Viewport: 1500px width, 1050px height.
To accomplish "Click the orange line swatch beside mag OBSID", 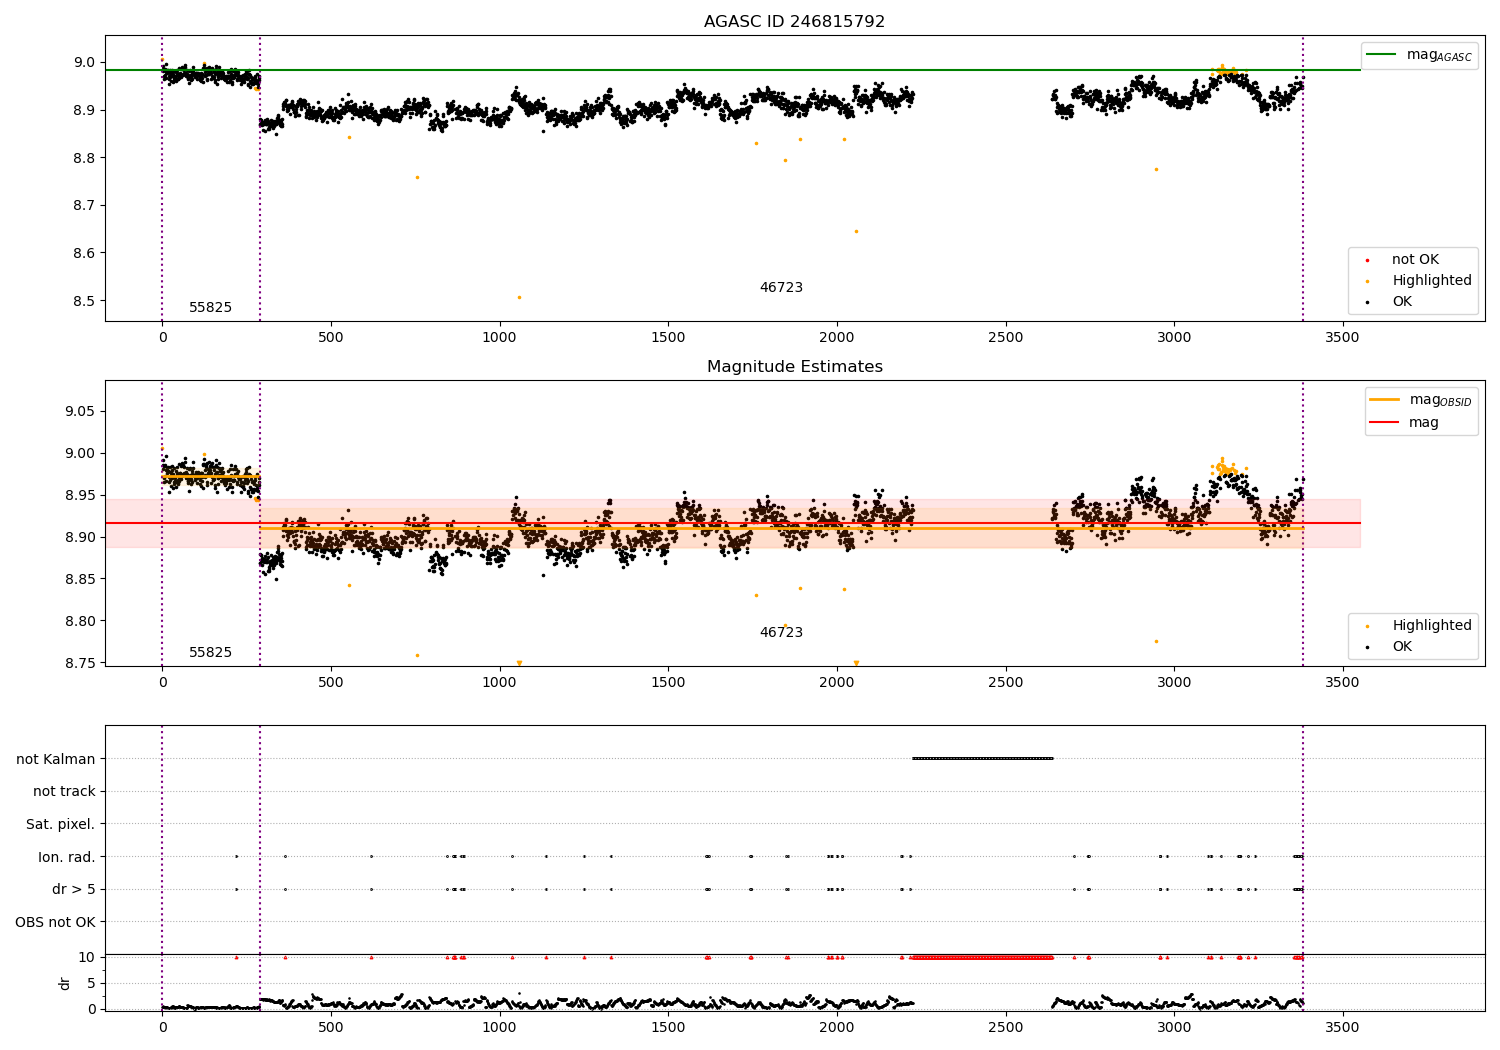I will (x=1384, y=400).
